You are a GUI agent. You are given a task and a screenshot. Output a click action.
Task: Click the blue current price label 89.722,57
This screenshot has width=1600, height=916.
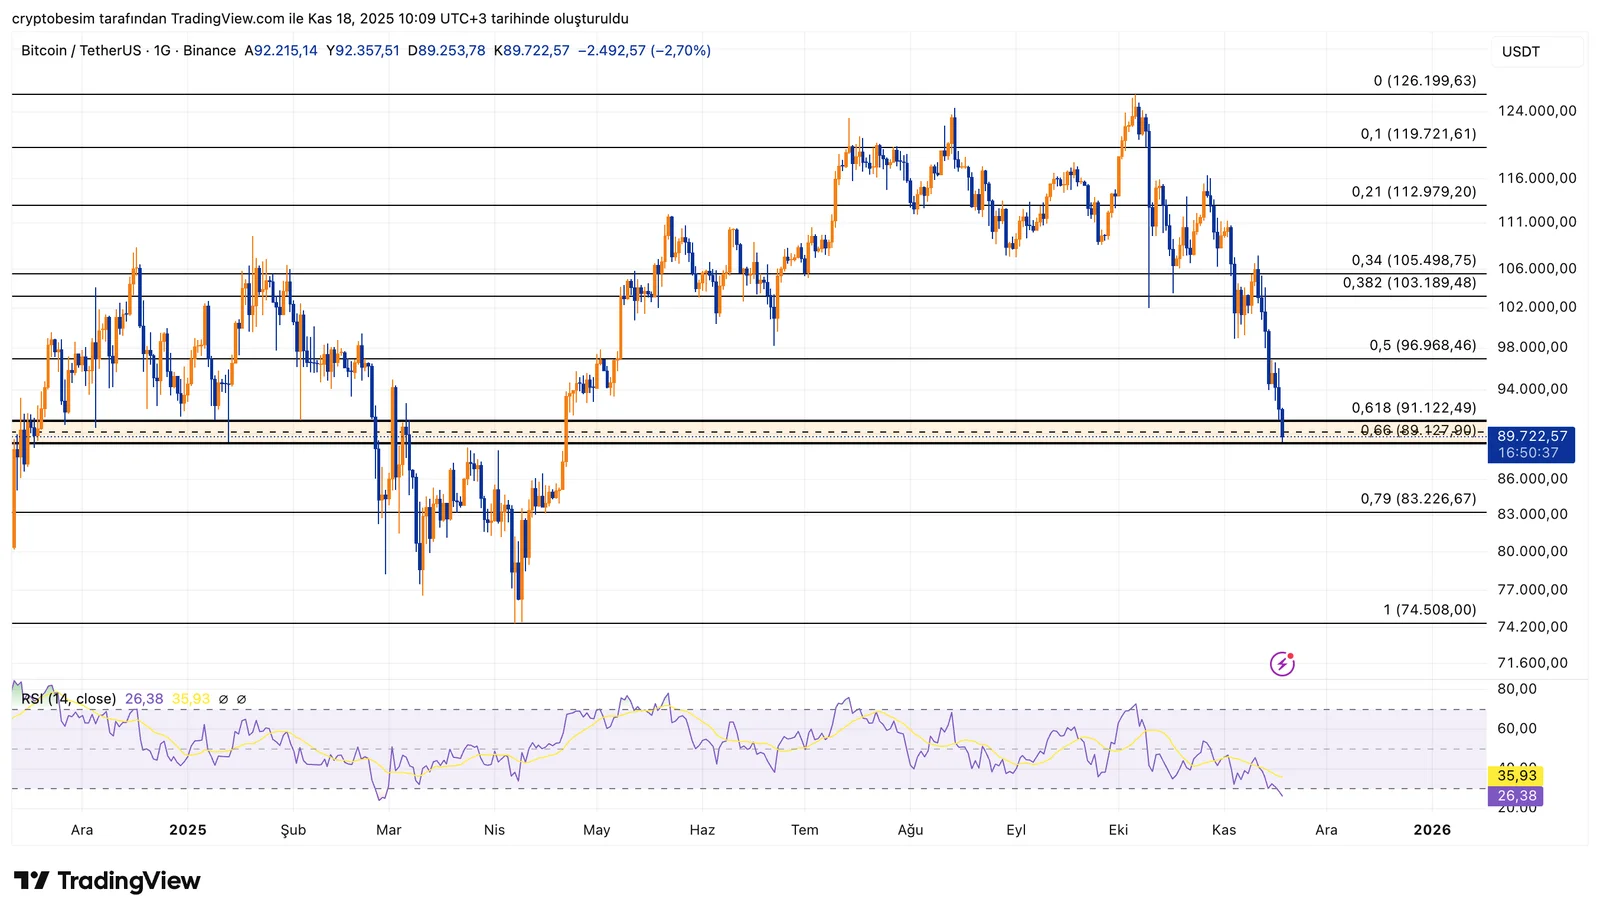1531,437
